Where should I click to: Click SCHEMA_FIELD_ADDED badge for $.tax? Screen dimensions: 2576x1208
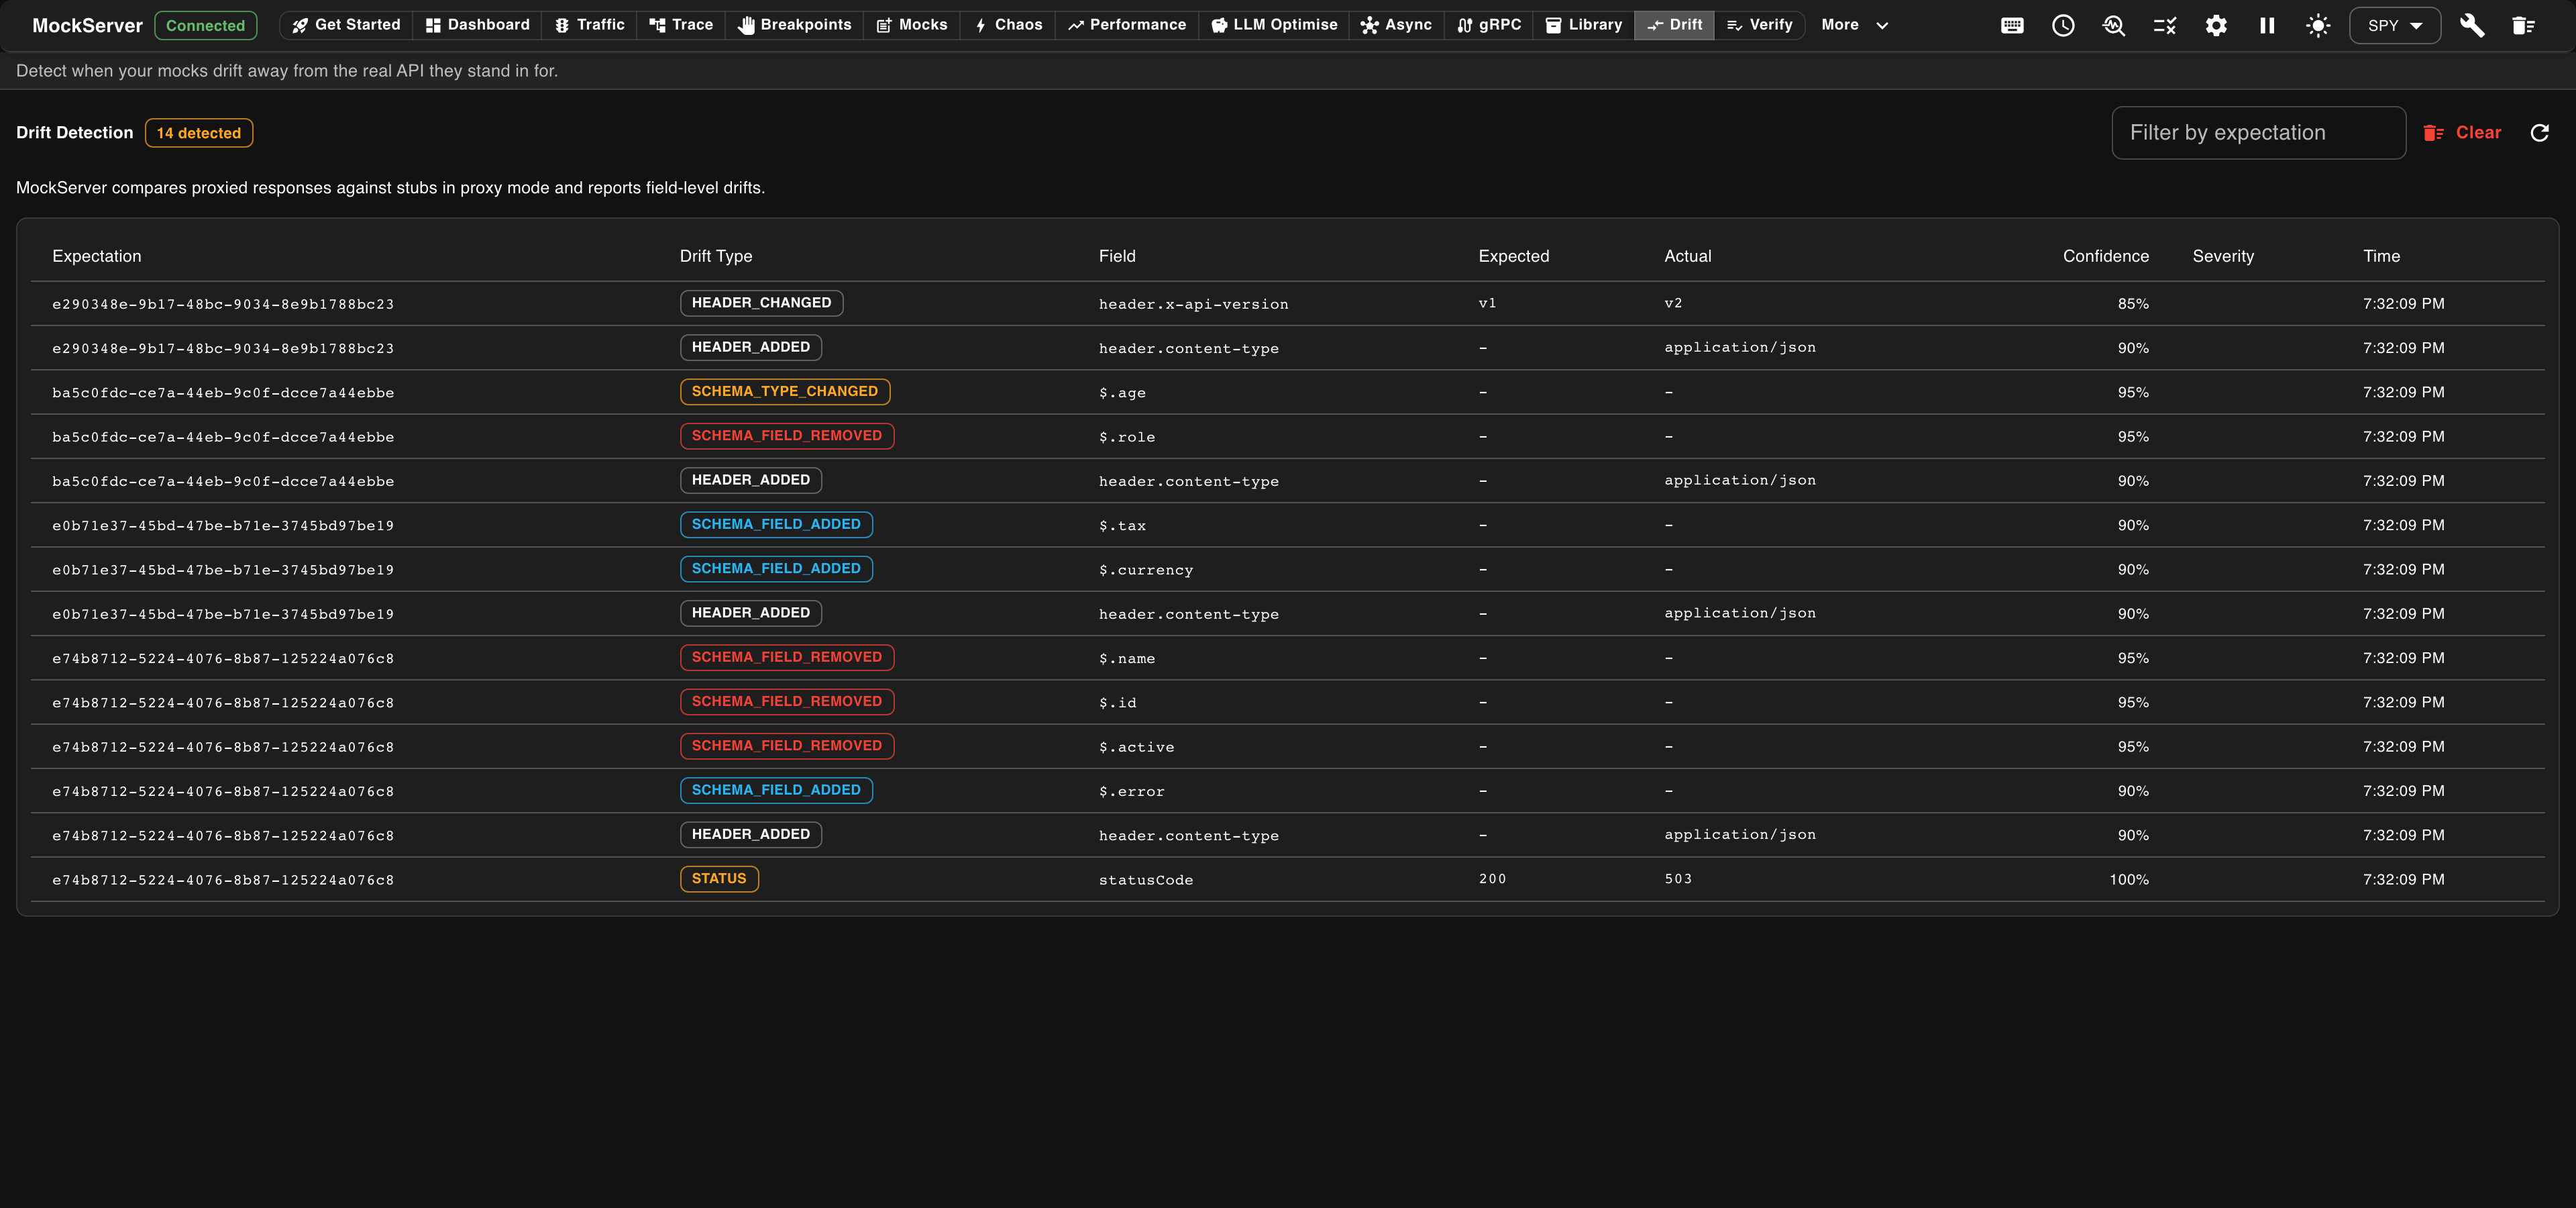(x=776, y=525)
